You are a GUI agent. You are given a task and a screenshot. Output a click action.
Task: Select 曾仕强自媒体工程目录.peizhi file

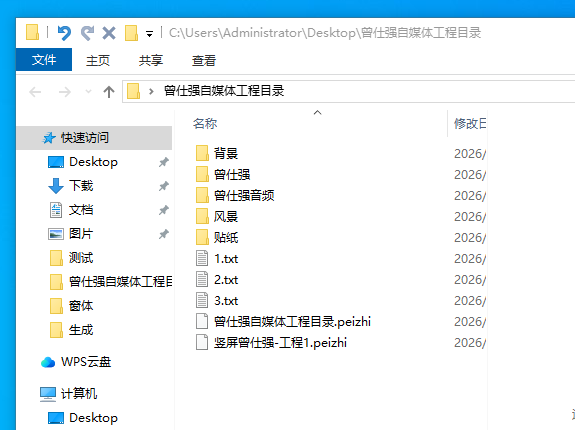click(292, 321)
